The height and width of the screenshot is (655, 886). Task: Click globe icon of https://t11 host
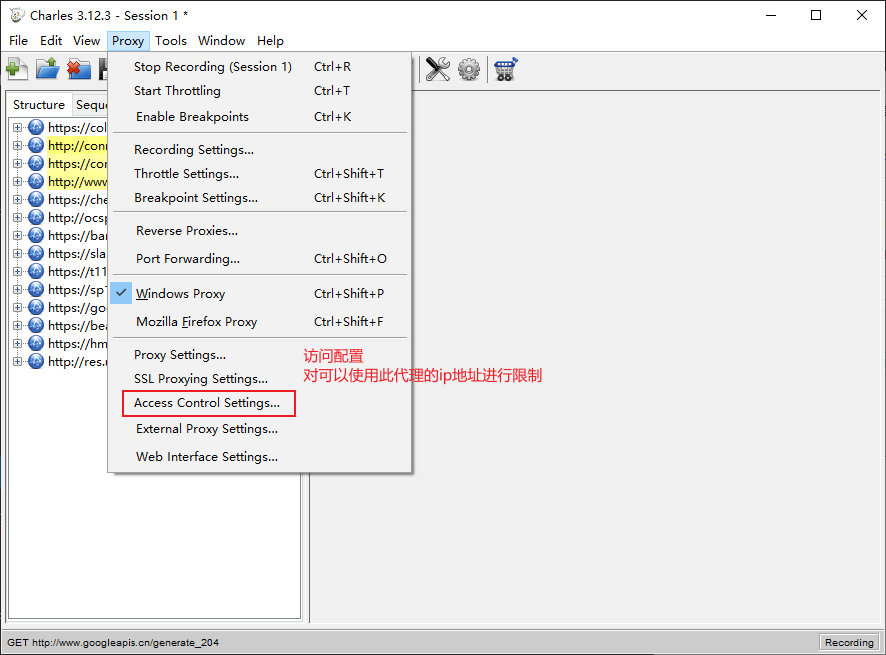36,271
